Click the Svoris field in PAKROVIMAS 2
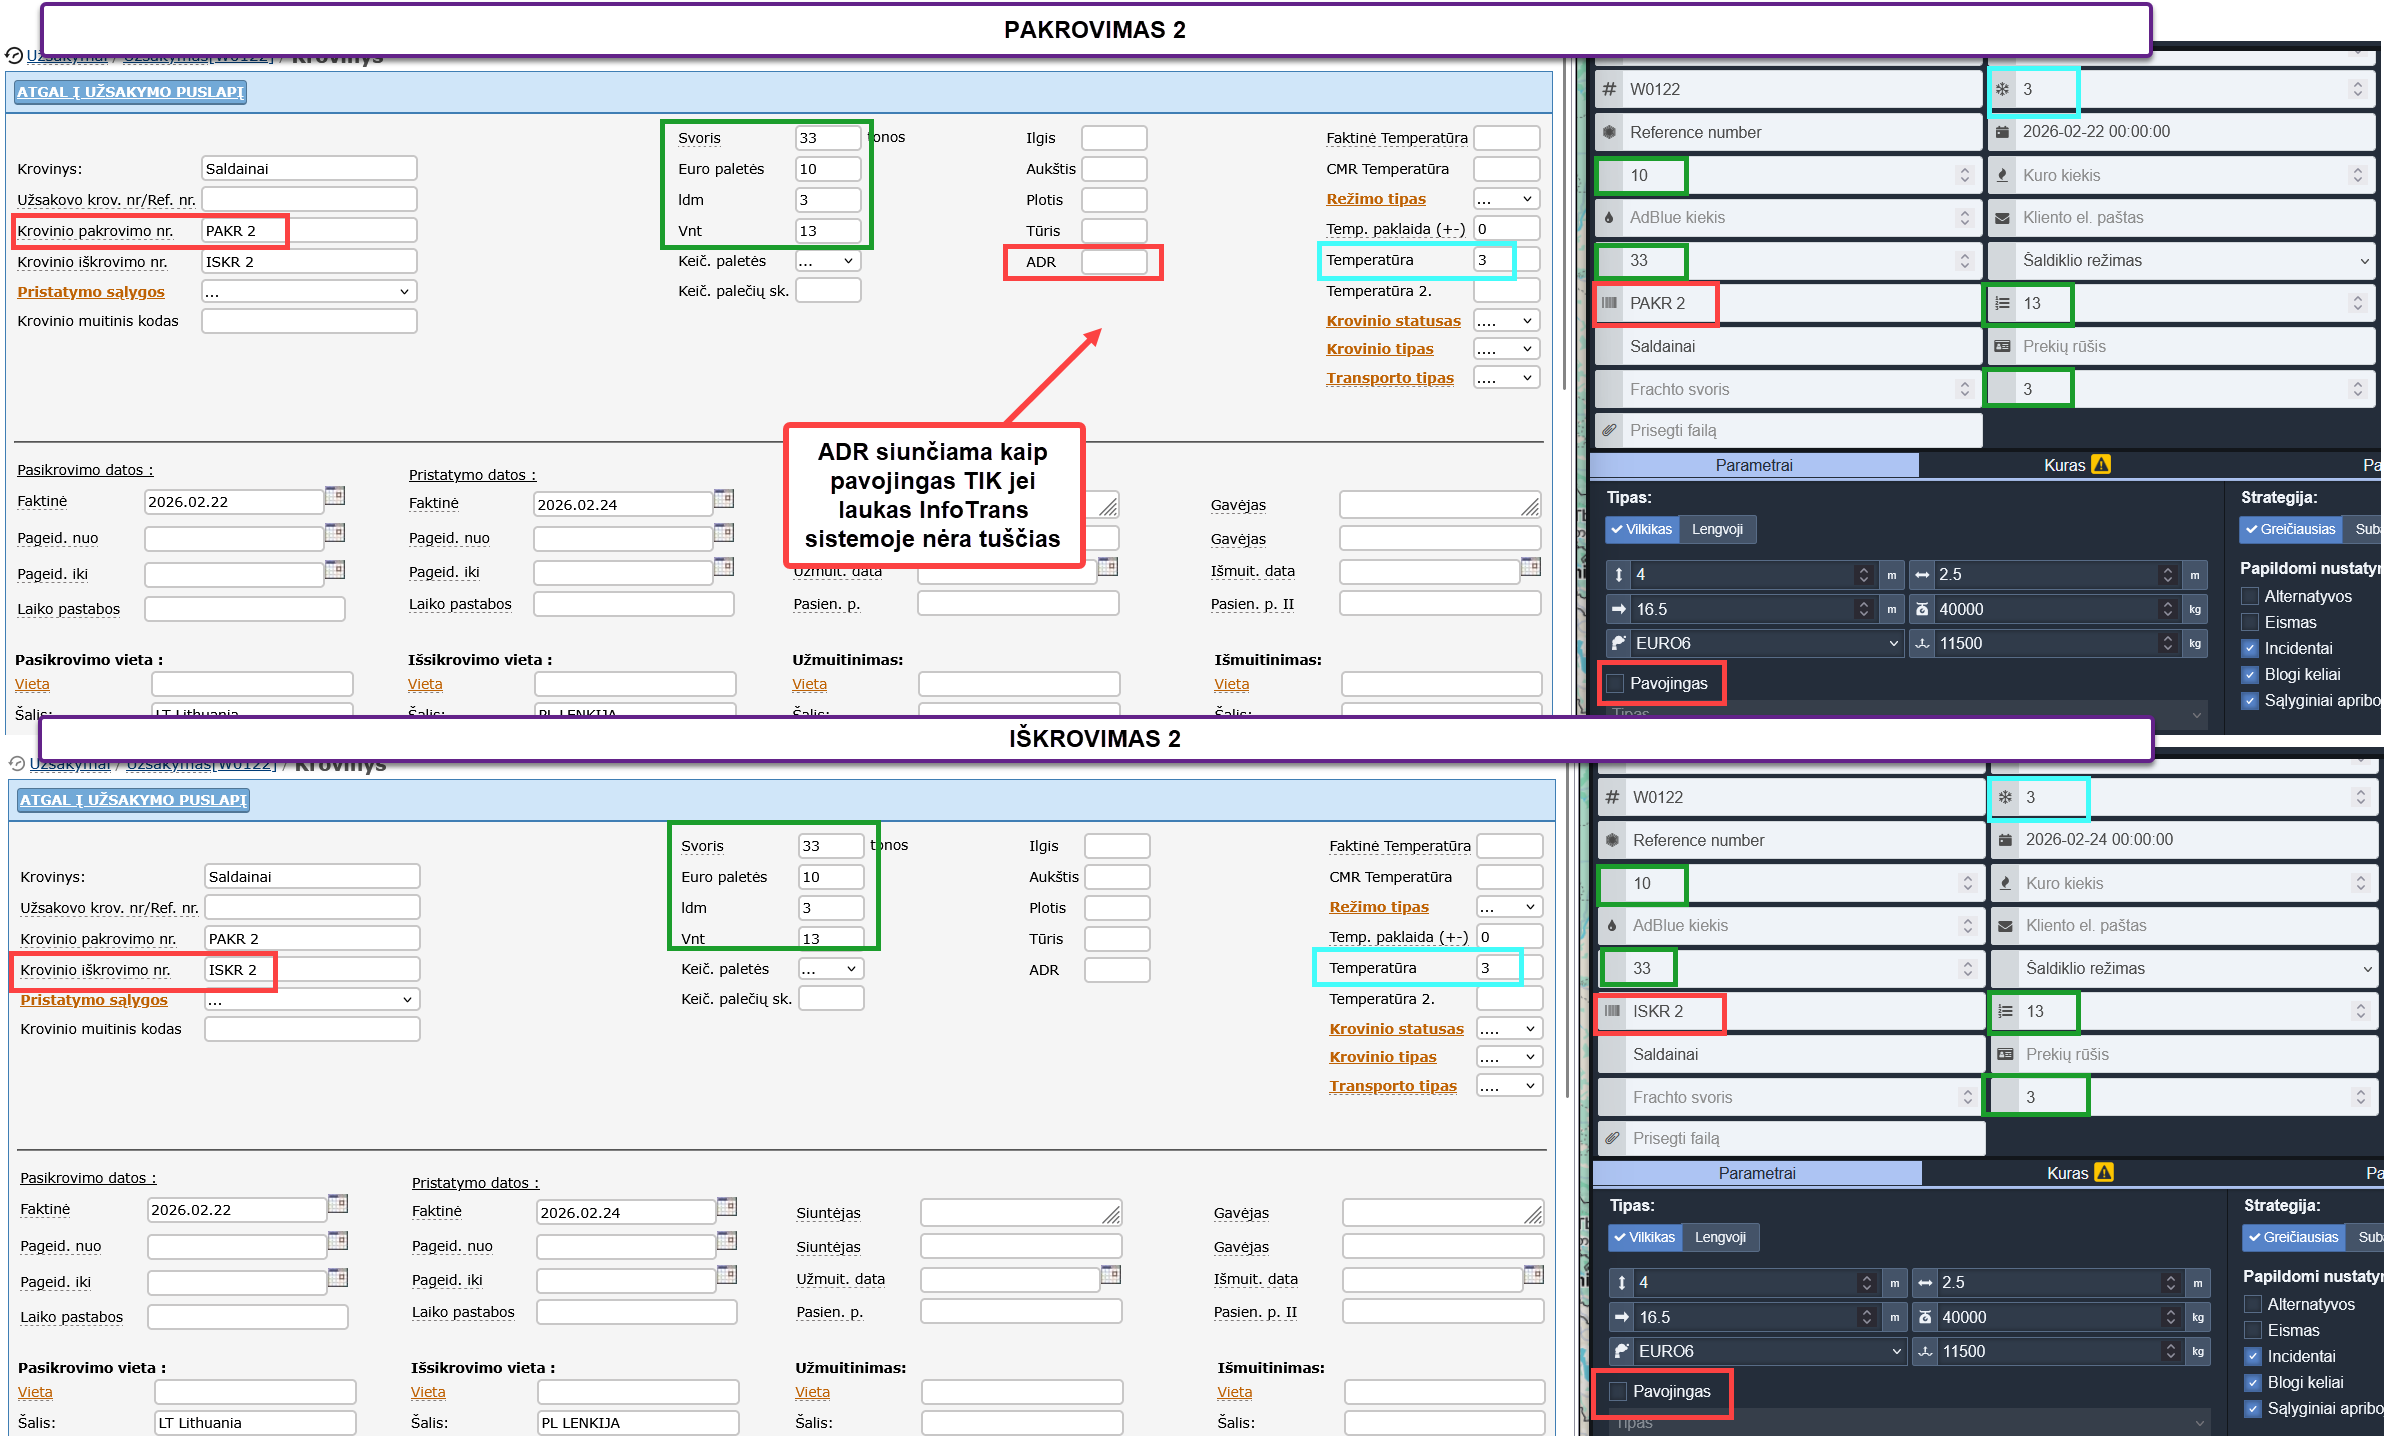The width and height of the screenshot is (2384, 1436). tap(828, 138)
